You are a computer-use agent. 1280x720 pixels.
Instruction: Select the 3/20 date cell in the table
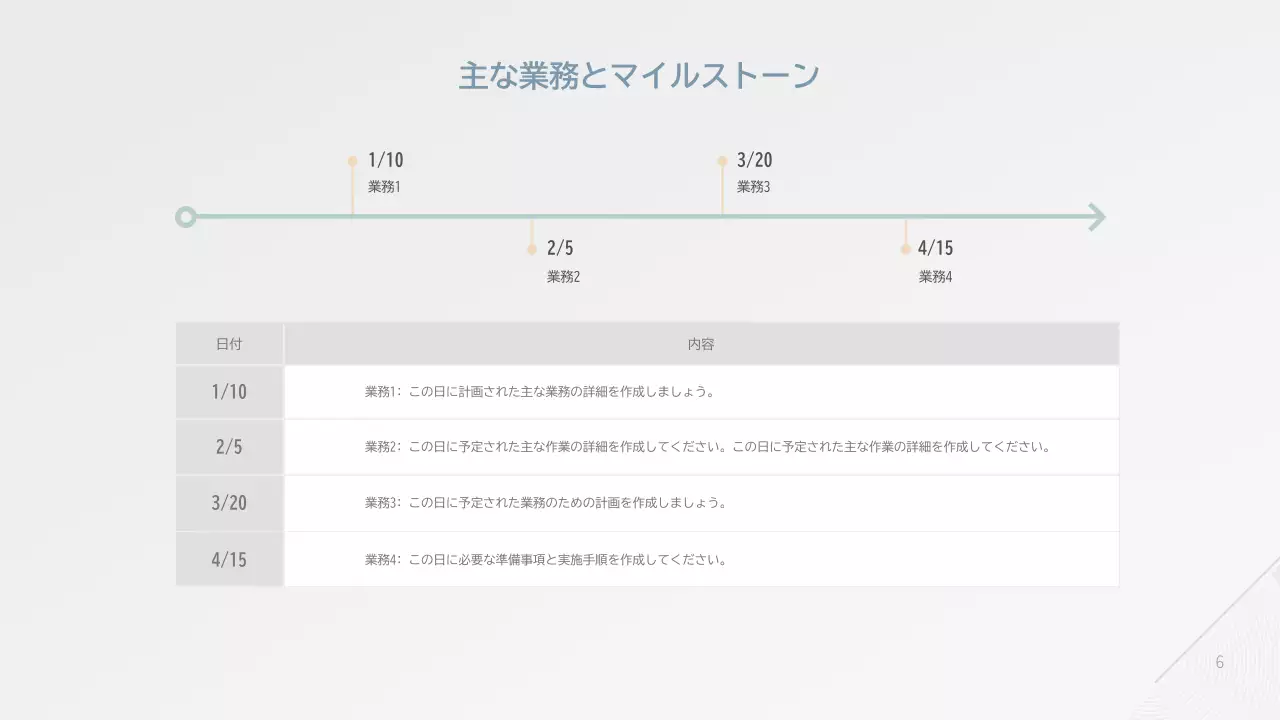(x=229, y=503)
